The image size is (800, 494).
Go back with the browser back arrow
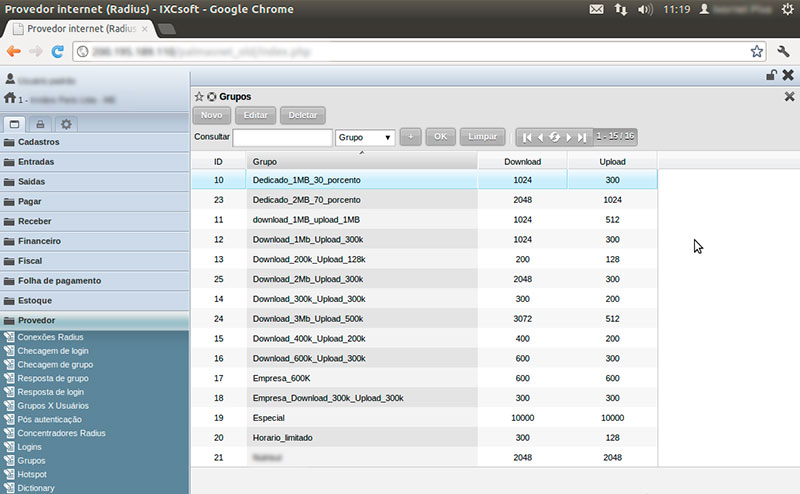[x=14, y=51]
